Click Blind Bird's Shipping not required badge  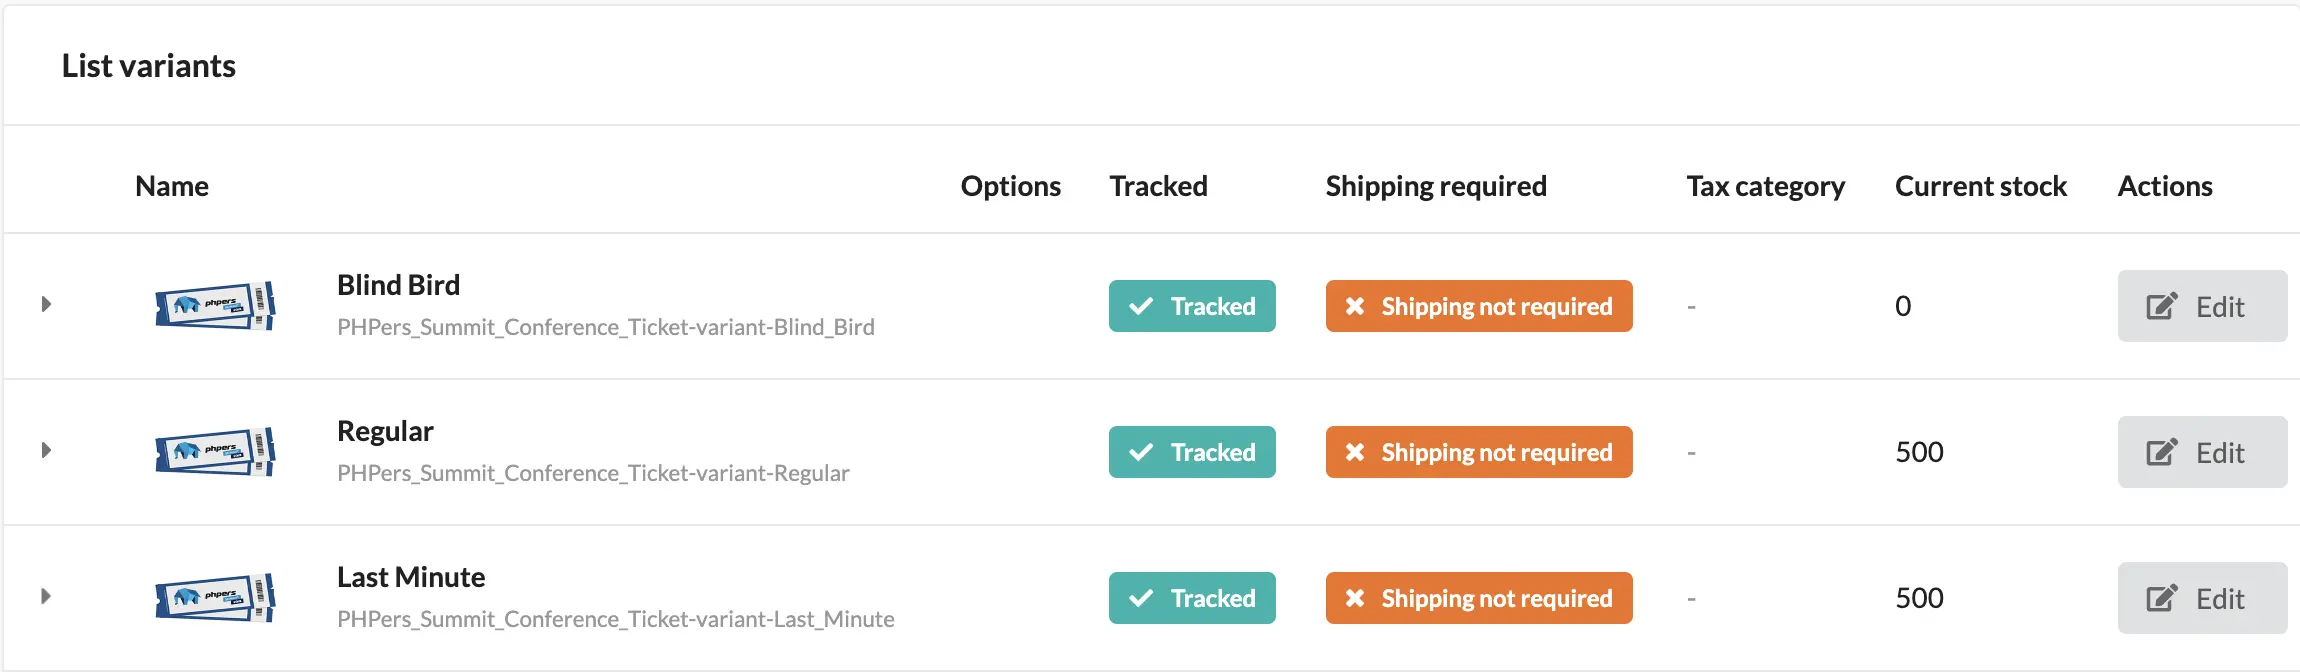1478,306
